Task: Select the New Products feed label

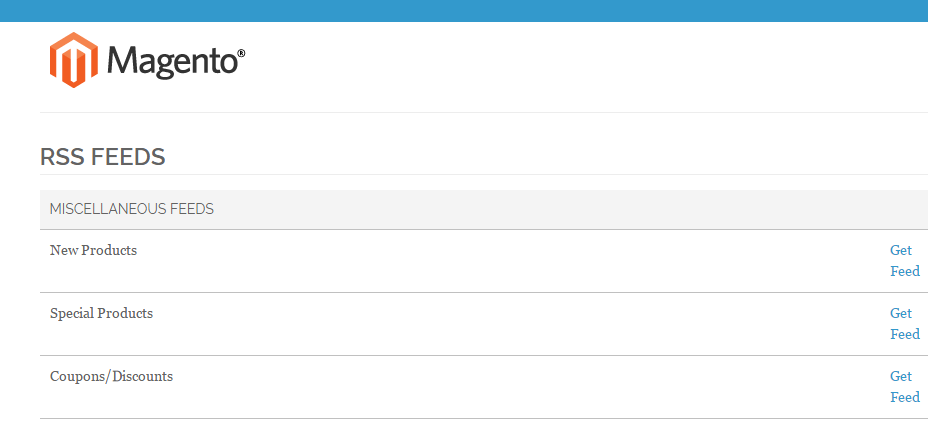Action: pos(94,250)
